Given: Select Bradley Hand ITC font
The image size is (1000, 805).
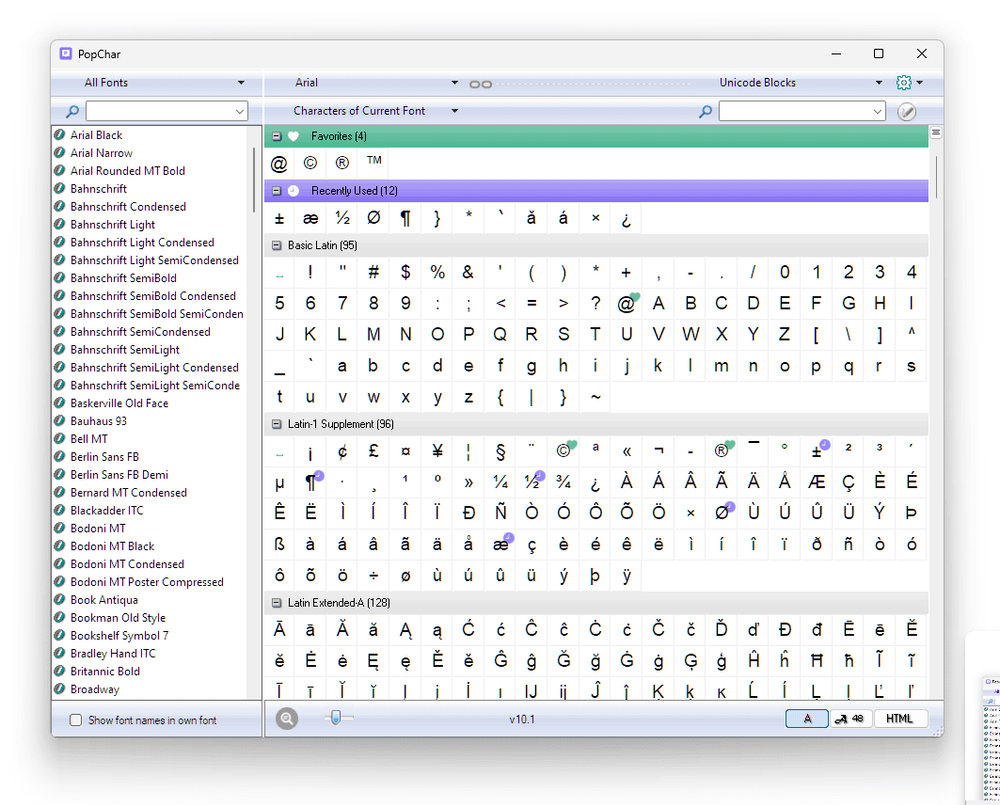Looking at the screenshot, I should coord(113,653).
